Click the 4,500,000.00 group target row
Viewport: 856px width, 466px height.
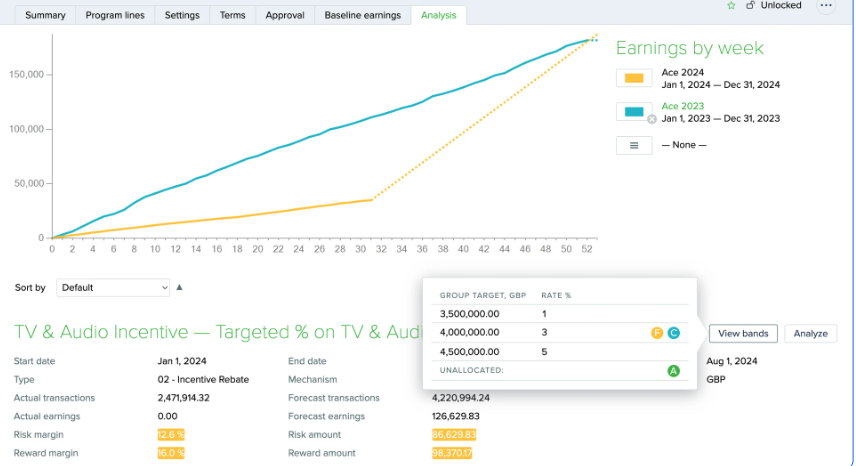tap(560, 352)
